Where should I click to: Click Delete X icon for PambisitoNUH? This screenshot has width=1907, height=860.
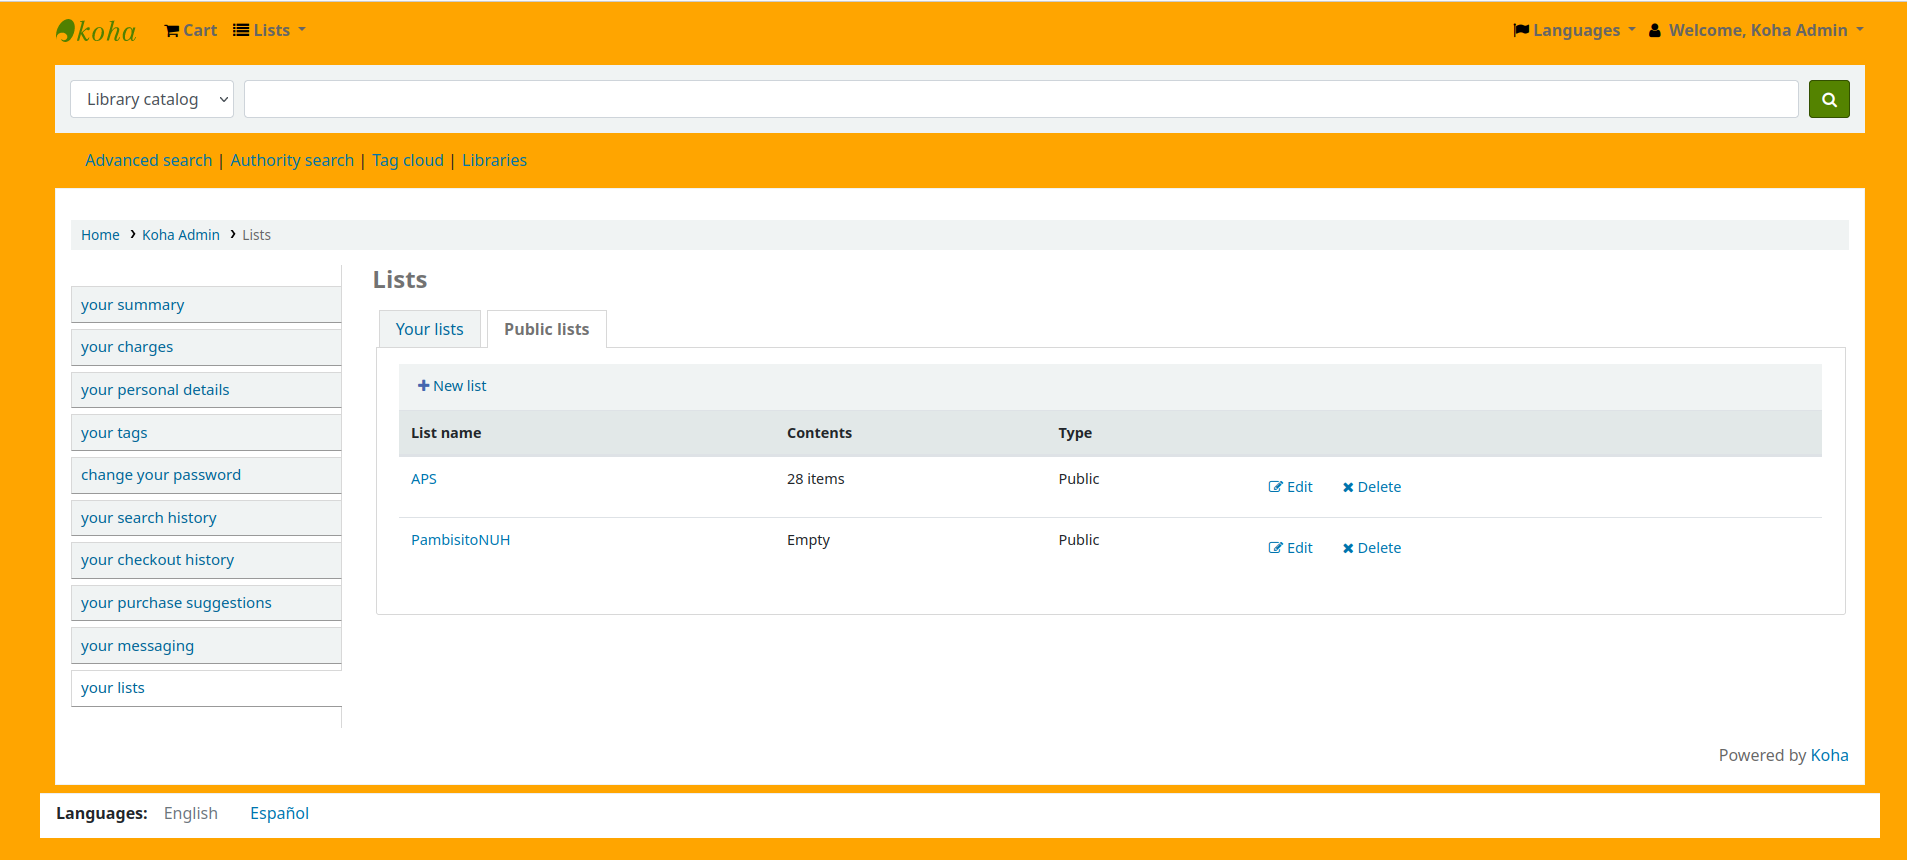pyautogui.click(x=1348, y=548)
